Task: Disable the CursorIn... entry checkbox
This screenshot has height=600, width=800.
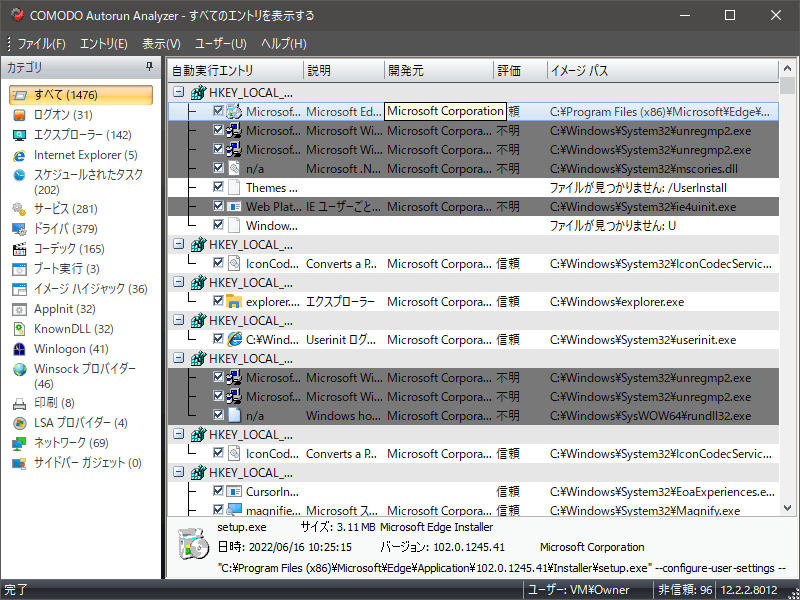Action: (218, 491)
